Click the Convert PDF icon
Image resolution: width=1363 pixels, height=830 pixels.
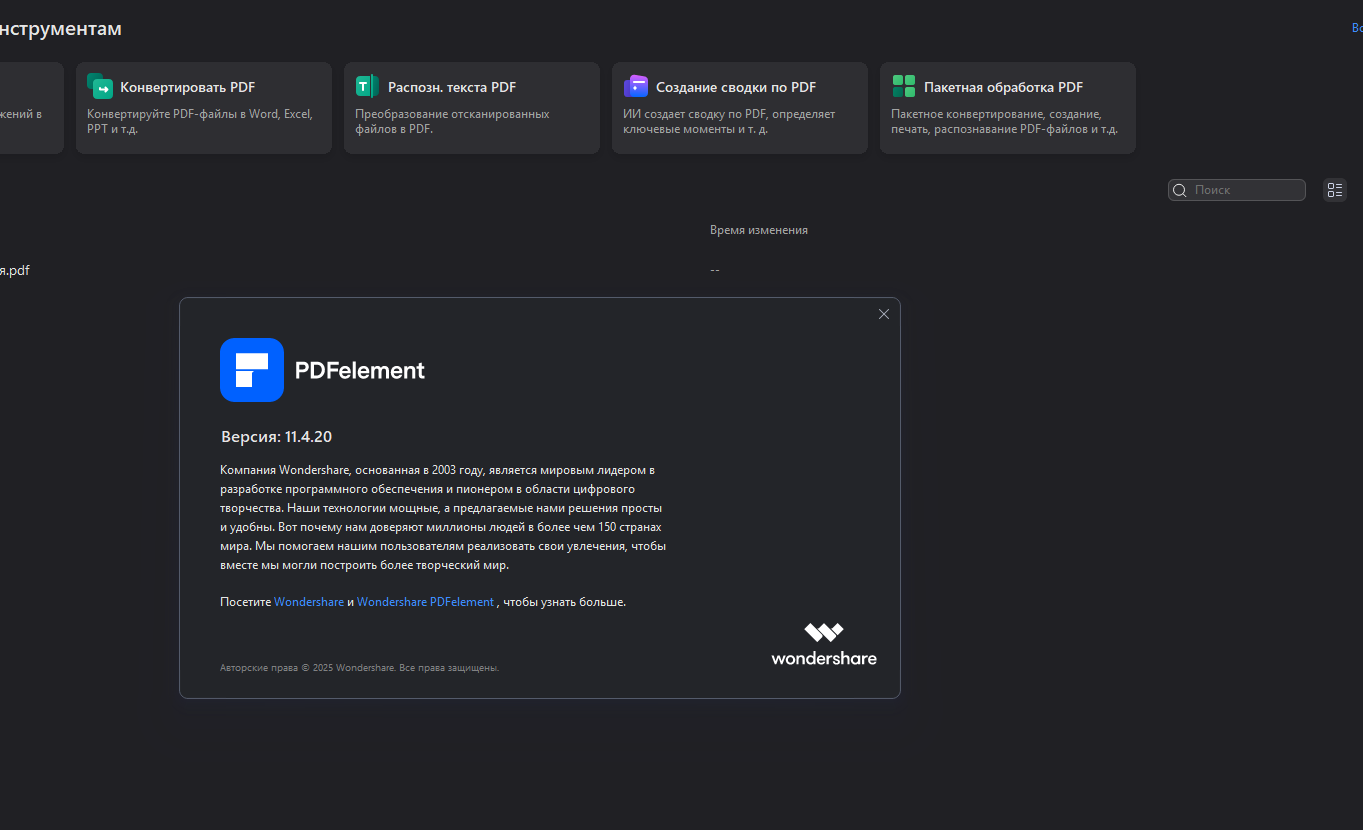tap(100, 86)
